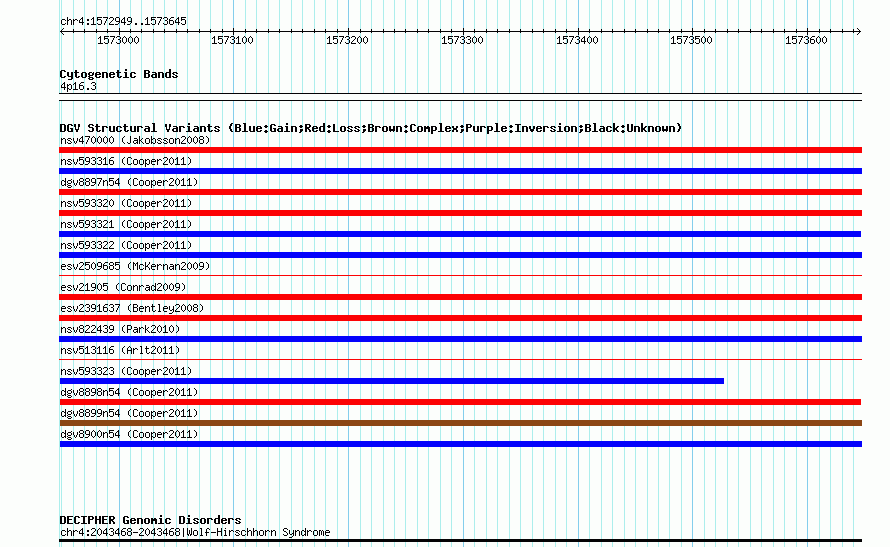Image resolution: width=890 pixels, height=547 pixels.
Task: Click the nsv513116 (Arlt2011) label
Action: click(120, 350)
